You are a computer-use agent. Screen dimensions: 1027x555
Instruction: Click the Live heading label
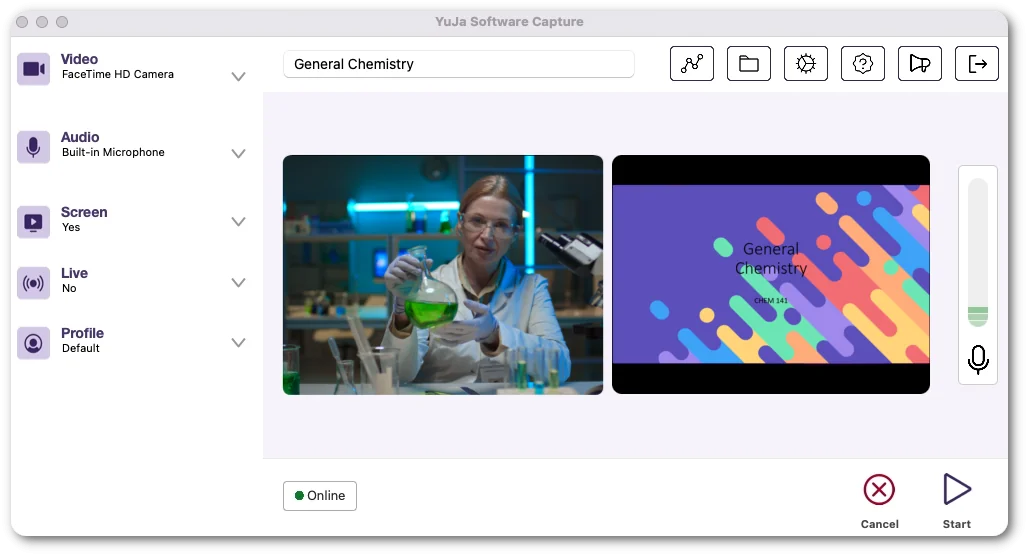[74, 273]
